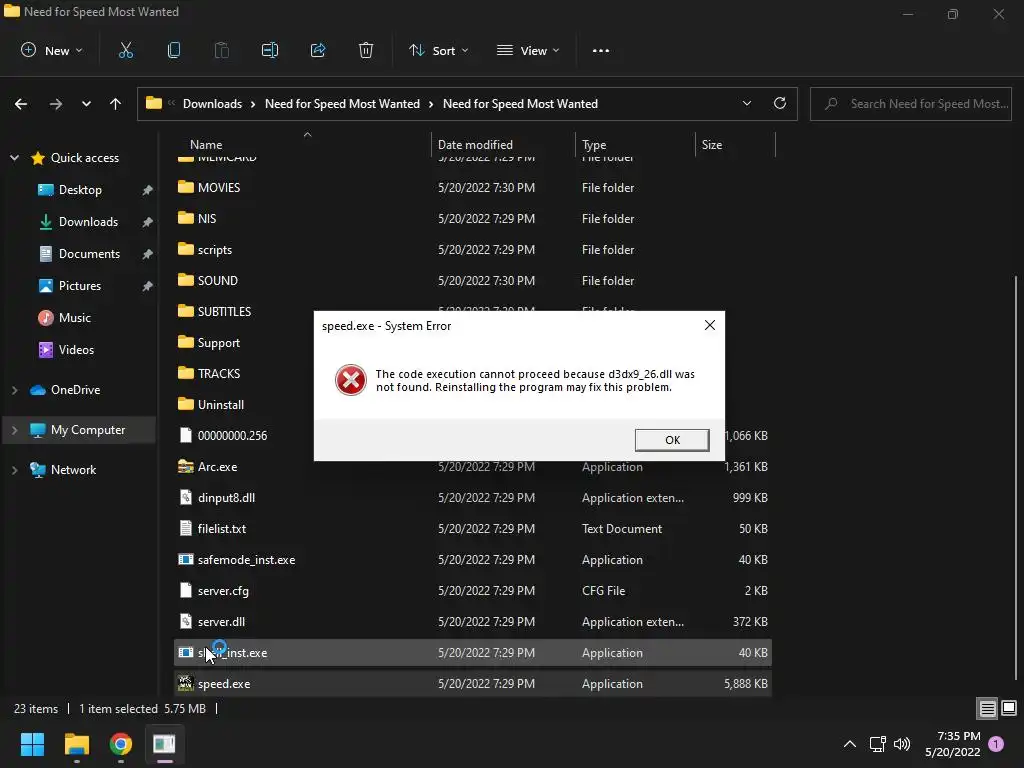Sort by Name column header

206,145
